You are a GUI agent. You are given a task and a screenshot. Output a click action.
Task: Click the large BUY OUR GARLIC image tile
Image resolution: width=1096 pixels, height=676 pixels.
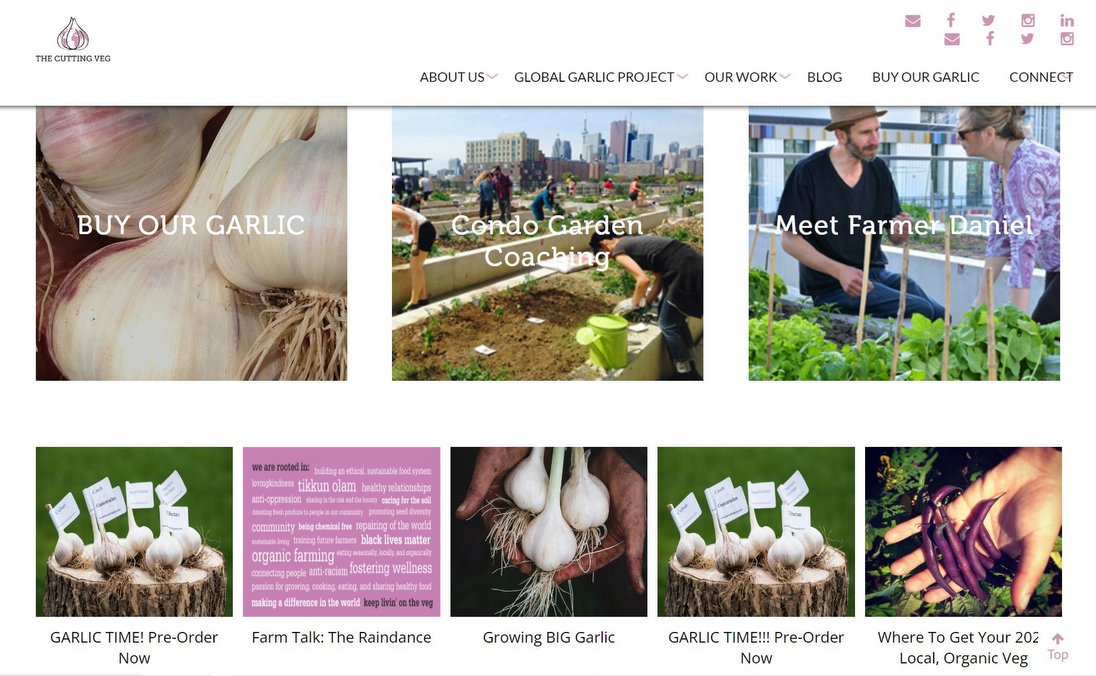pos(192,243)
